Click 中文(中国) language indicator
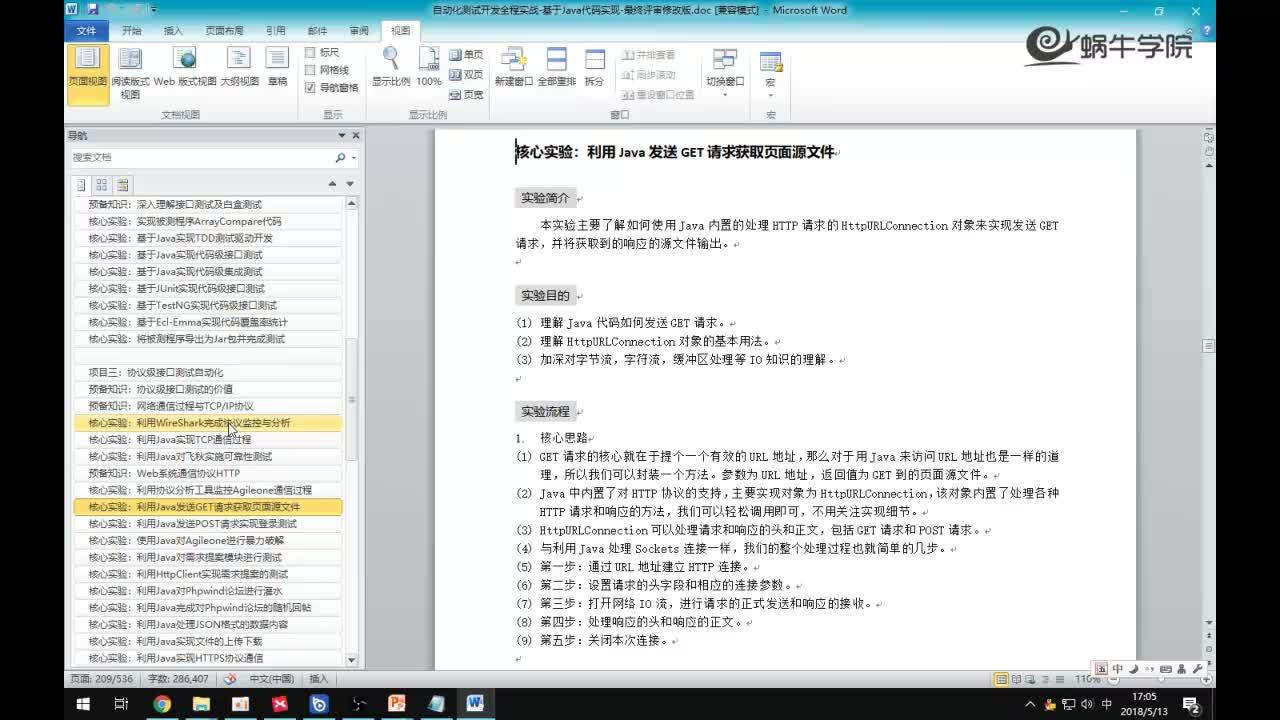The image size is (1280, 720). [x=271, y=679]
